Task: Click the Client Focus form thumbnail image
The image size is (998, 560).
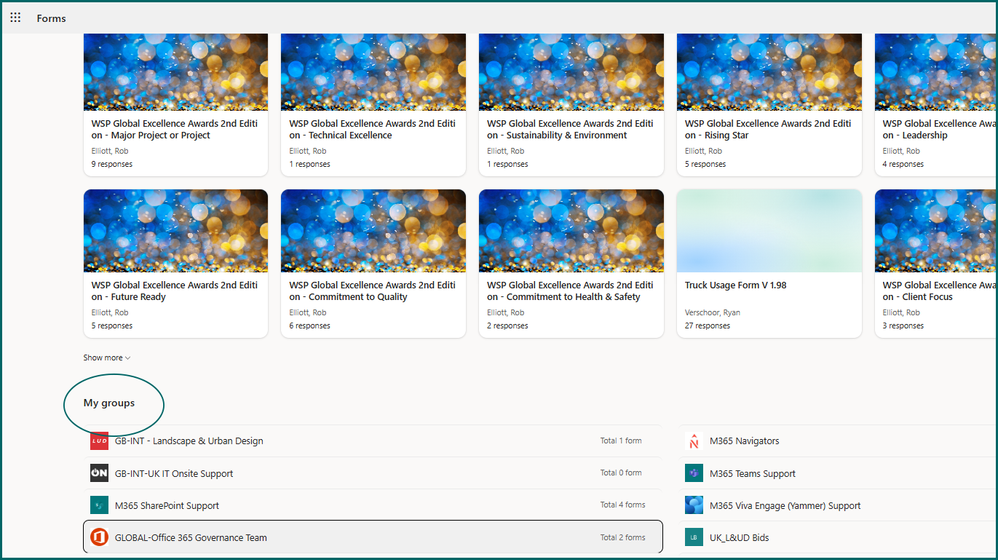Action: [936, 231]
